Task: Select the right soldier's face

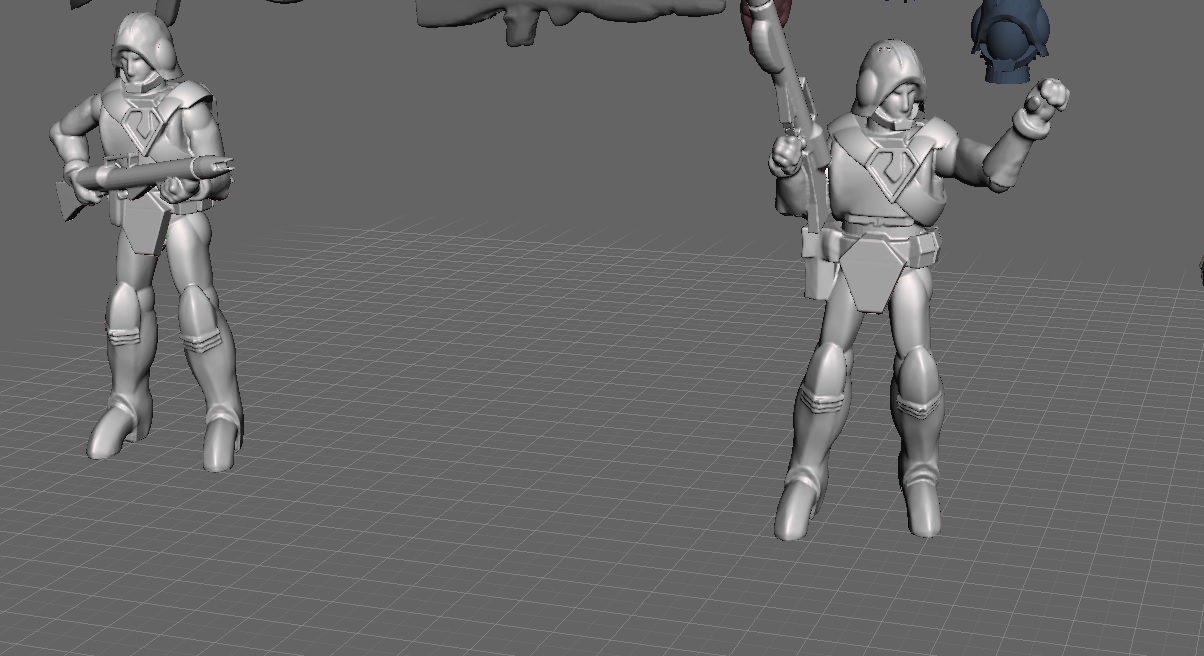Action: coord(902,98)
